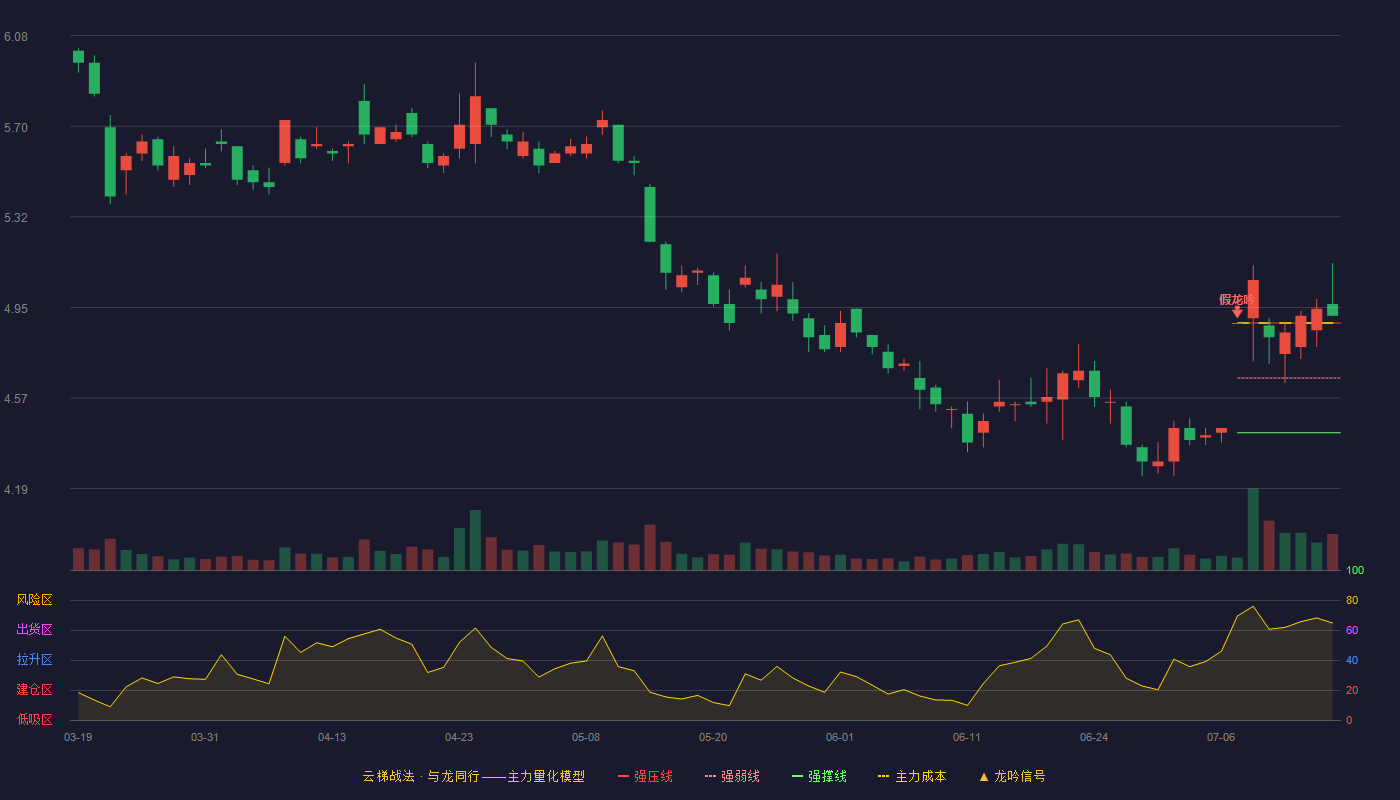
Task: Click the 03-31 date label
Action: [205, 737]
